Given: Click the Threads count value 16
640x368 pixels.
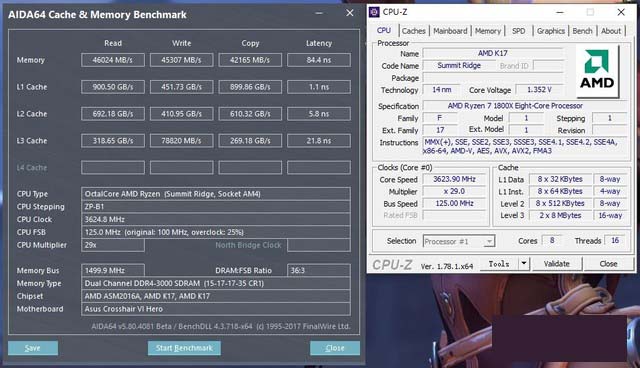Looking at the screenshot, I should click(x=615, y=240).
